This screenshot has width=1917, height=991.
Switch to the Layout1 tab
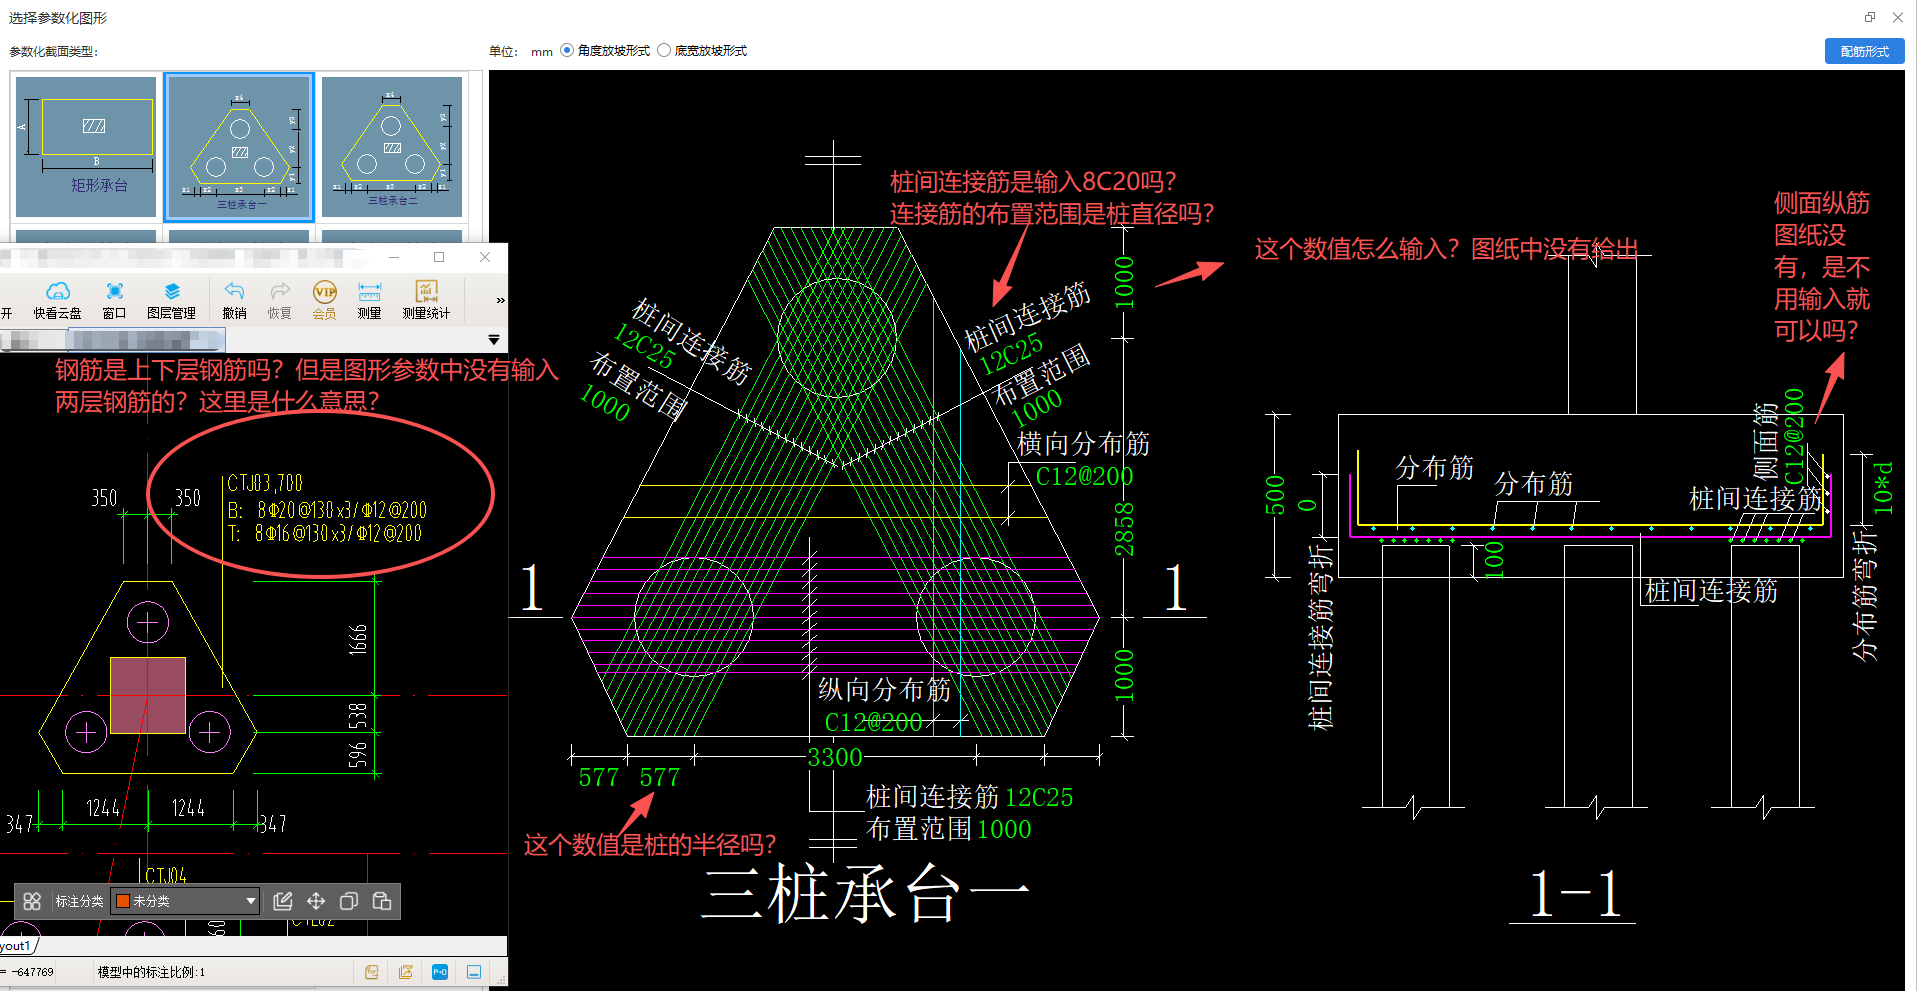tap(15, 944)
